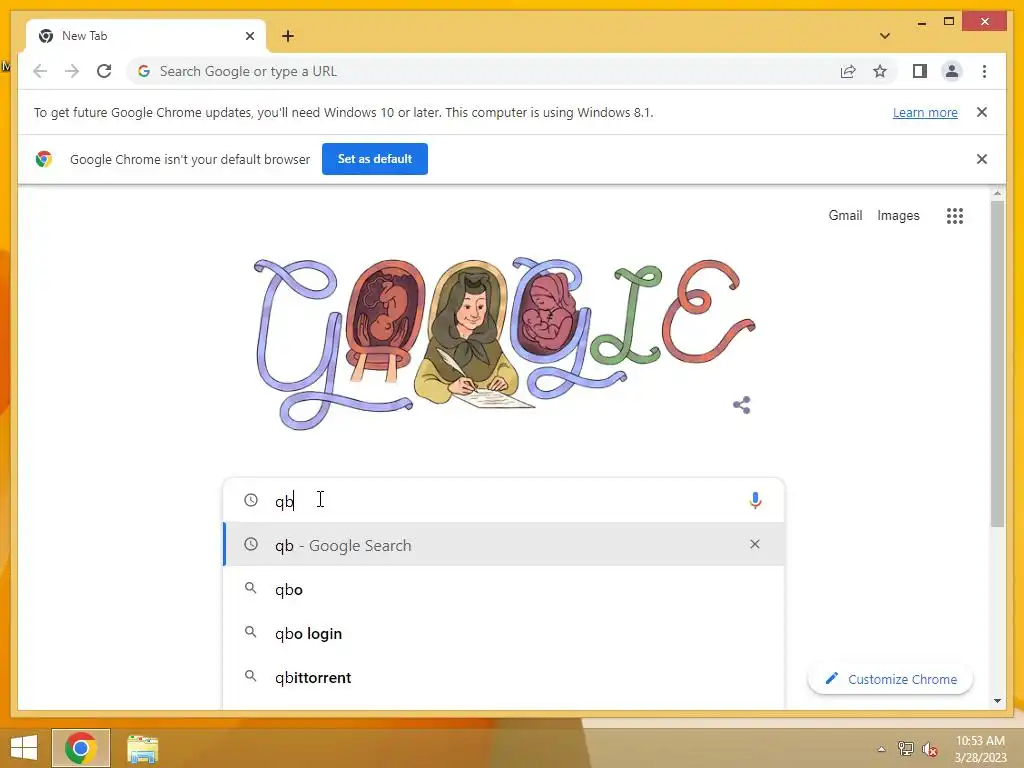Click the browser forward arrow
Viewport: 1024px width, 768px height.
(72, 71)
